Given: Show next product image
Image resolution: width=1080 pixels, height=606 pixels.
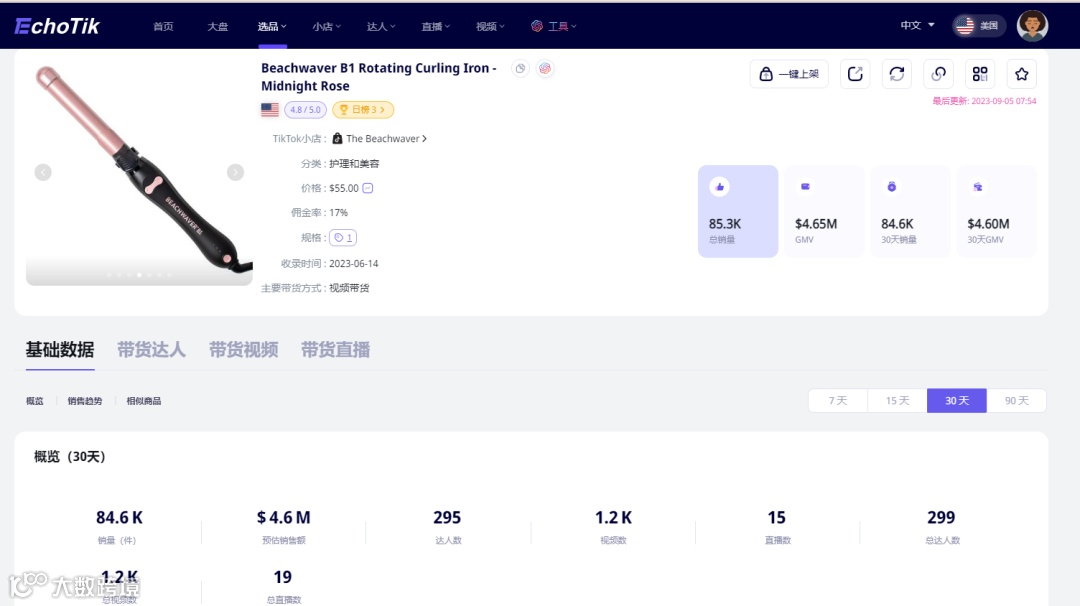Looking at the screenshot, I should tap(236, 172).
